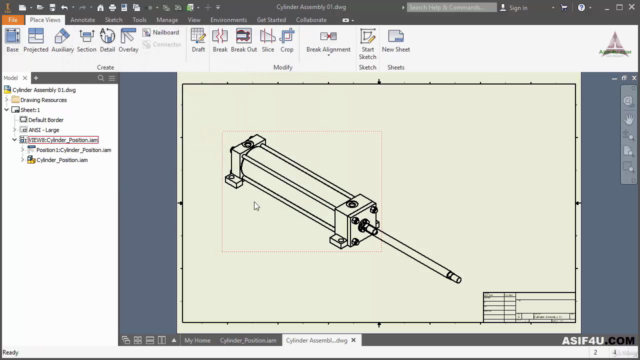Open the browser panel hamburger menu
This screenshot has width=640, height=360.
pyautogui.click(x=112, y=78)
